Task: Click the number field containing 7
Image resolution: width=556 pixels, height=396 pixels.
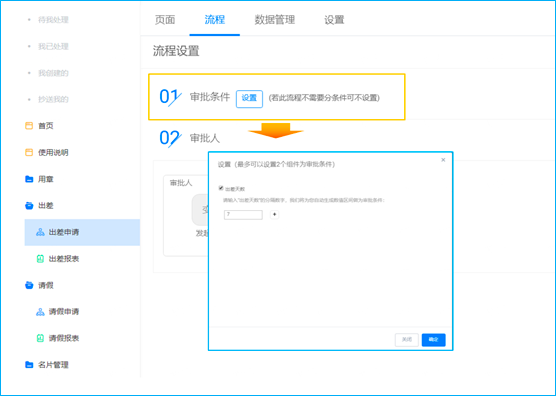Action: 243,215
